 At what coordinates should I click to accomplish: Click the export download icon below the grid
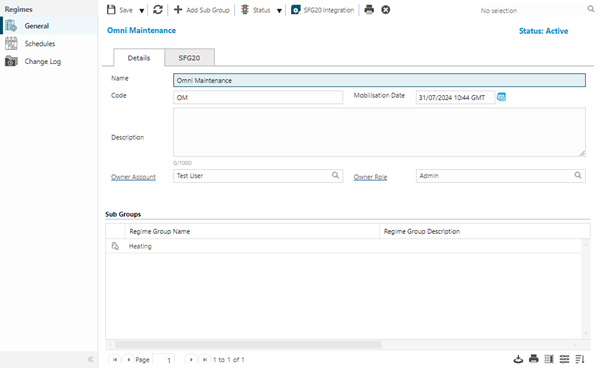(518, 359)
